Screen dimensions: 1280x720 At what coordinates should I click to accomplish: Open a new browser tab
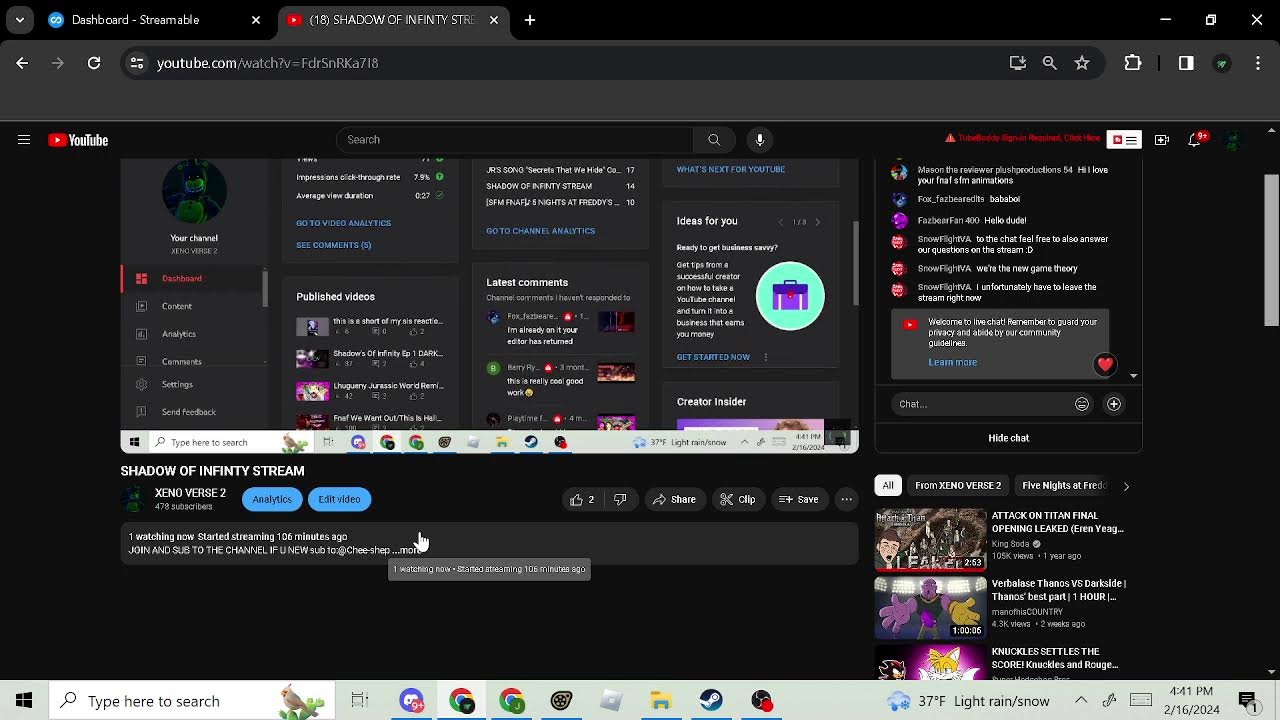[530, 20]
